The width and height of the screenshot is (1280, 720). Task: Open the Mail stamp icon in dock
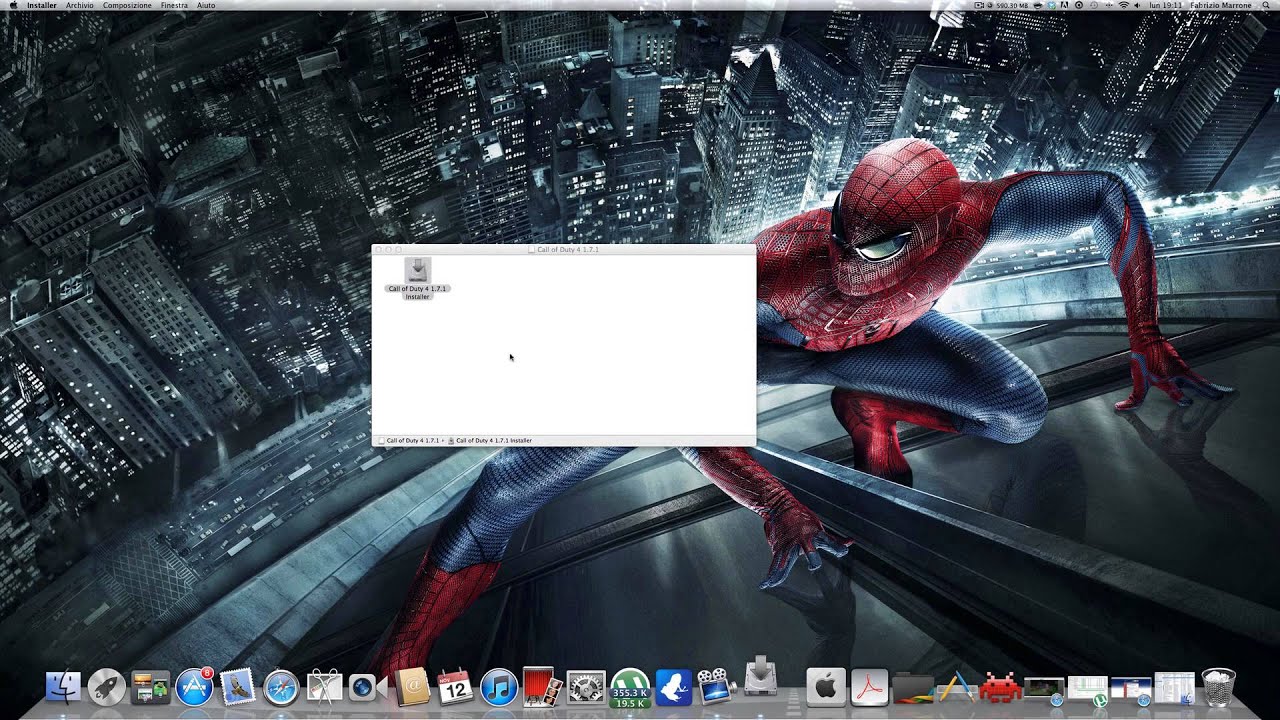click(238, 687)
